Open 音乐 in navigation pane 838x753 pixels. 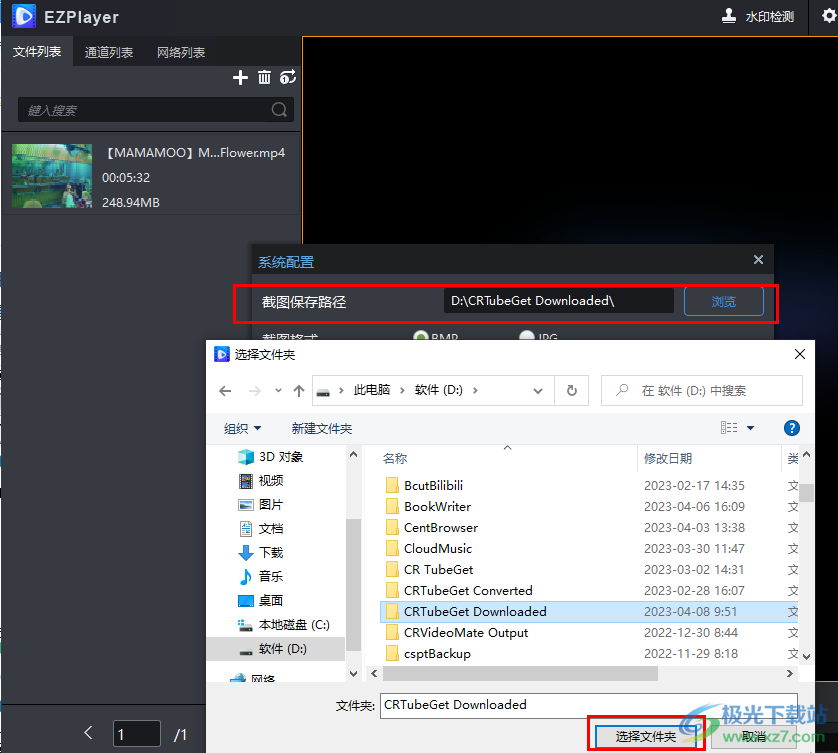click(x=261, y=577)
